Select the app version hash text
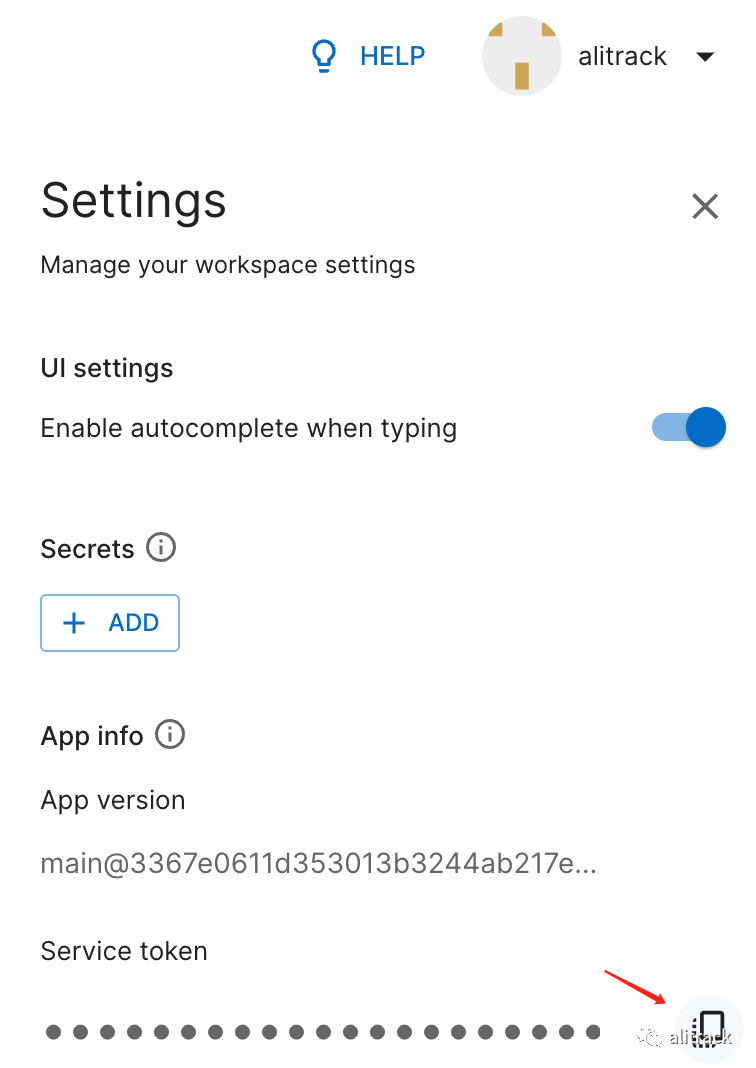The image size is (756, 1068). 318,863
